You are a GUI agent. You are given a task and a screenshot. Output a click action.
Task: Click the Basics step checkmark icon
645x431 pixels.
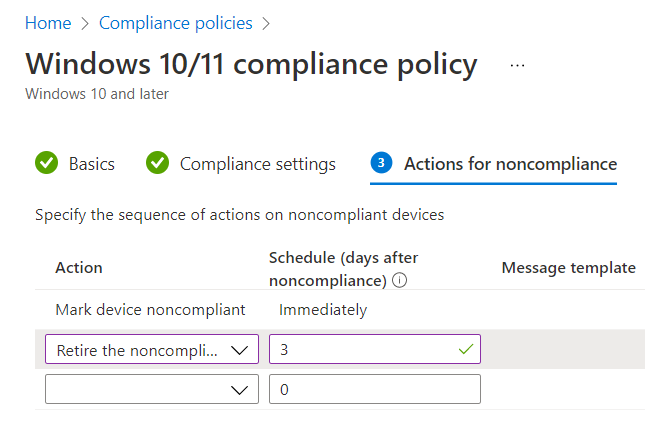46,163
